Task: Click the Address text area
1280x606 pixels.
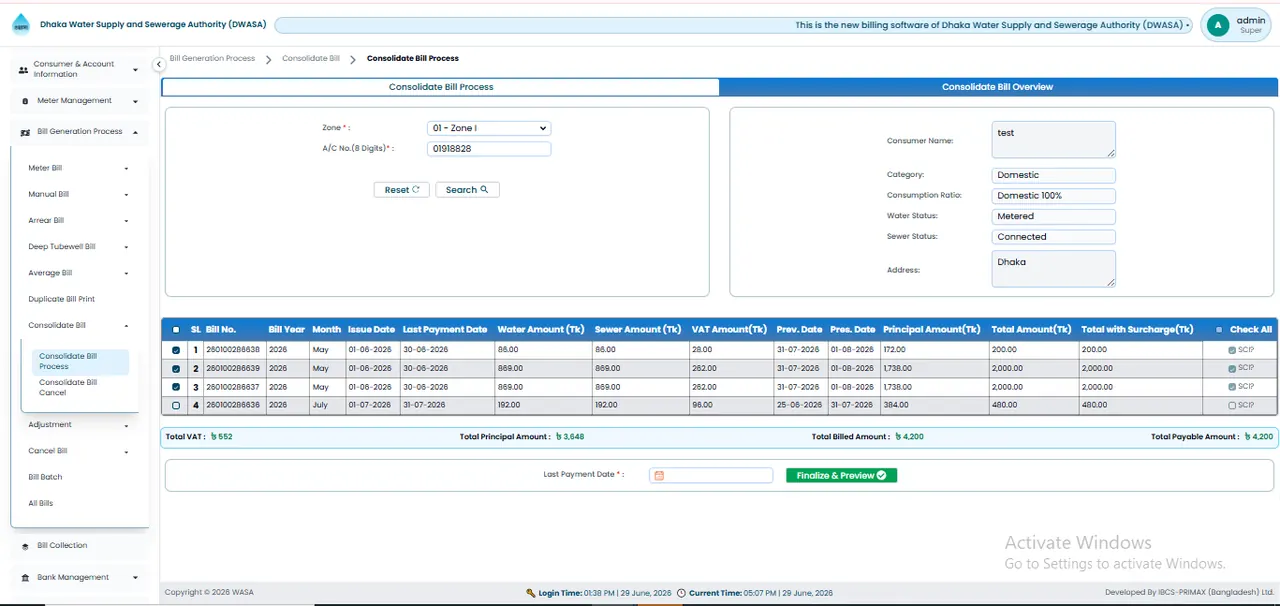Action: [1054, 269]
